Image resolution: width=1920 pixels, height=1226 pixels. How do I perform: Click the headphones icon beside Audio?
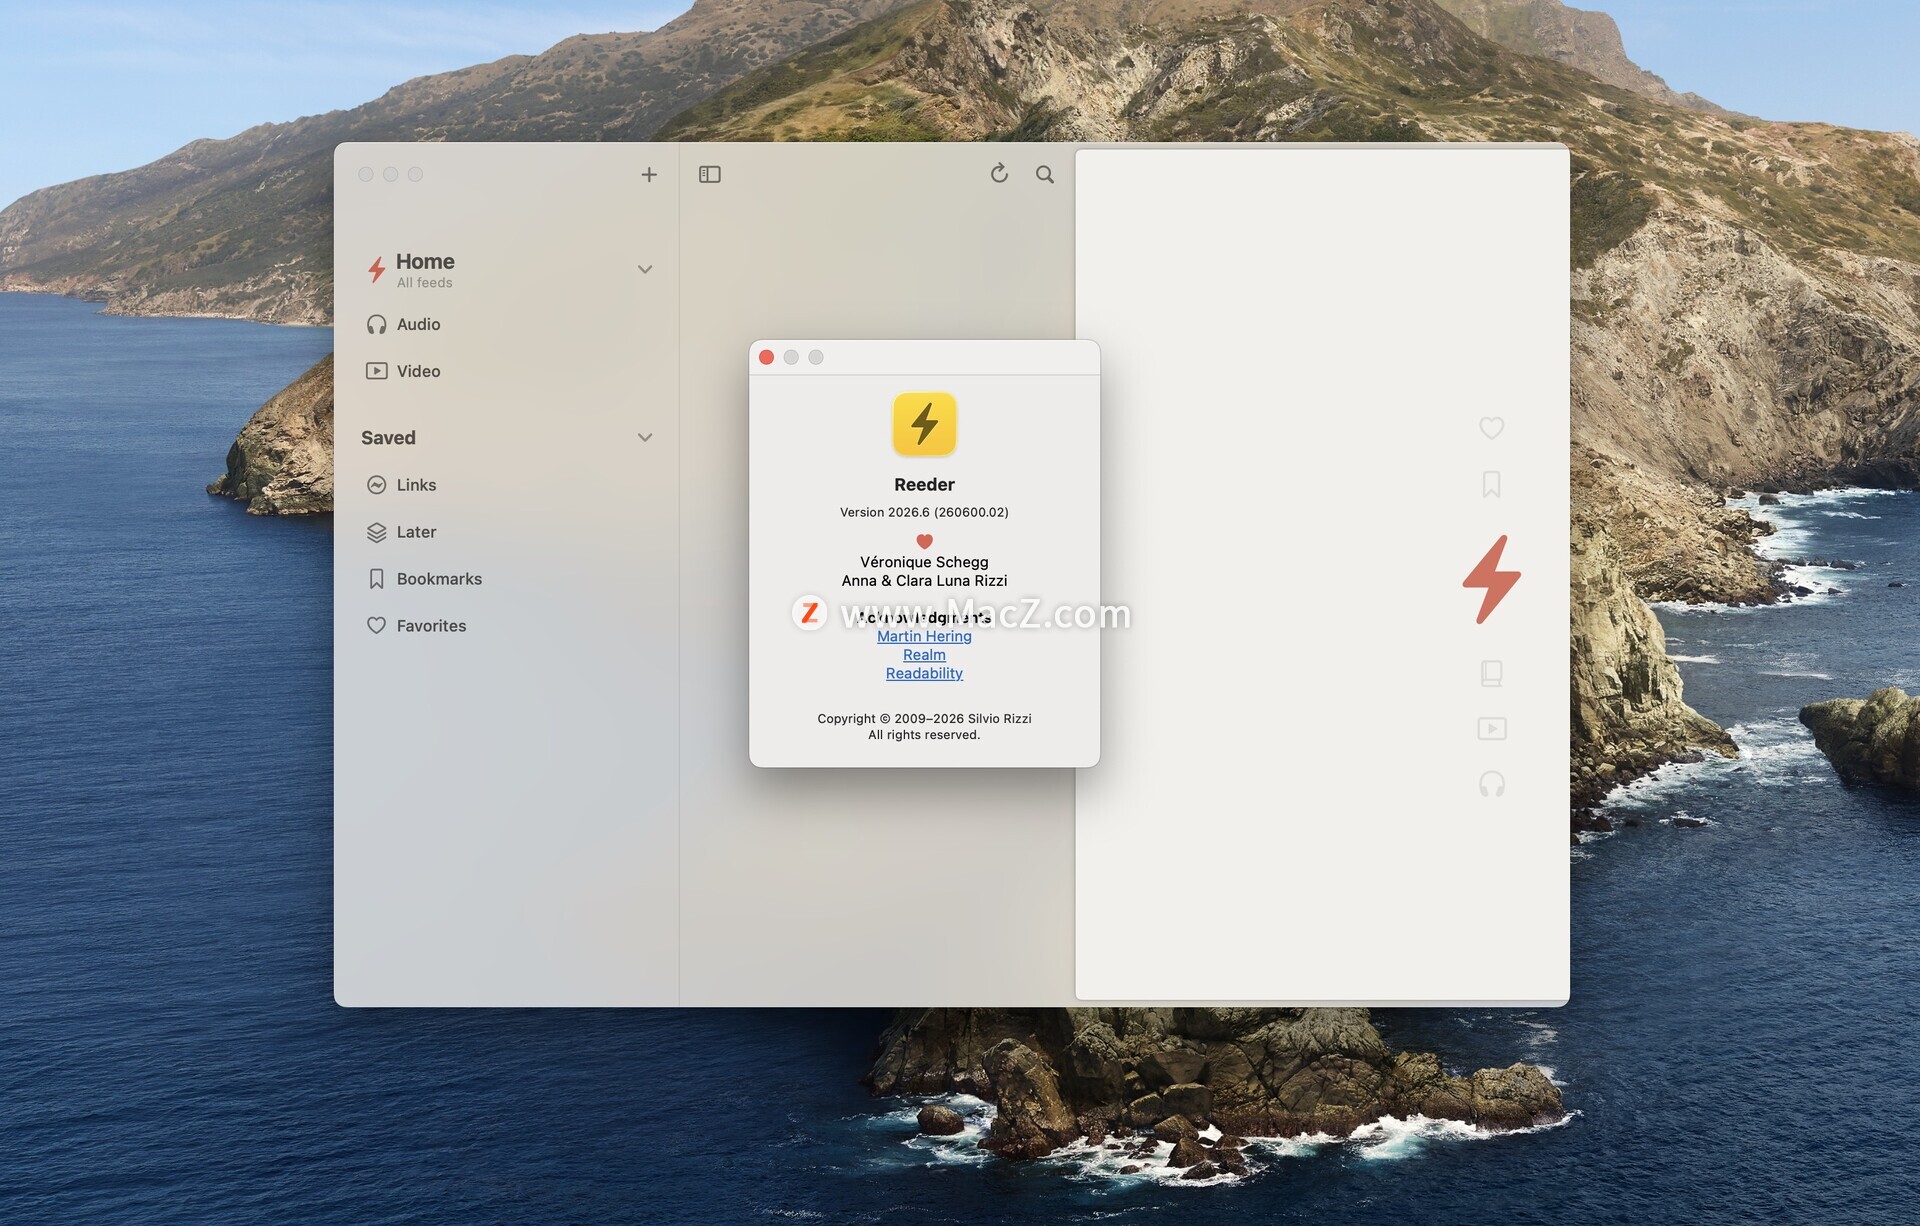coord(376,325)
